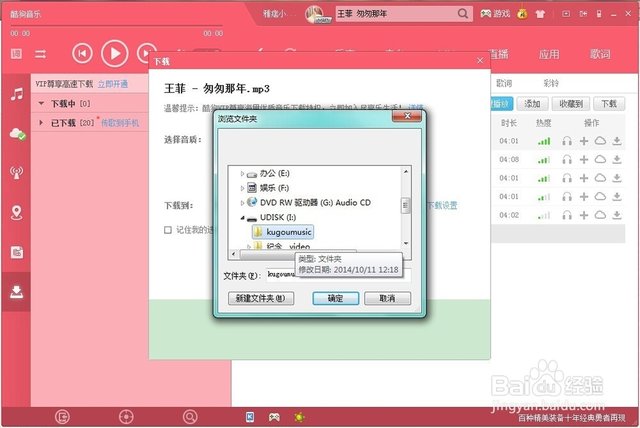Open the location pin sidebar icon

(x=17, y=212)
